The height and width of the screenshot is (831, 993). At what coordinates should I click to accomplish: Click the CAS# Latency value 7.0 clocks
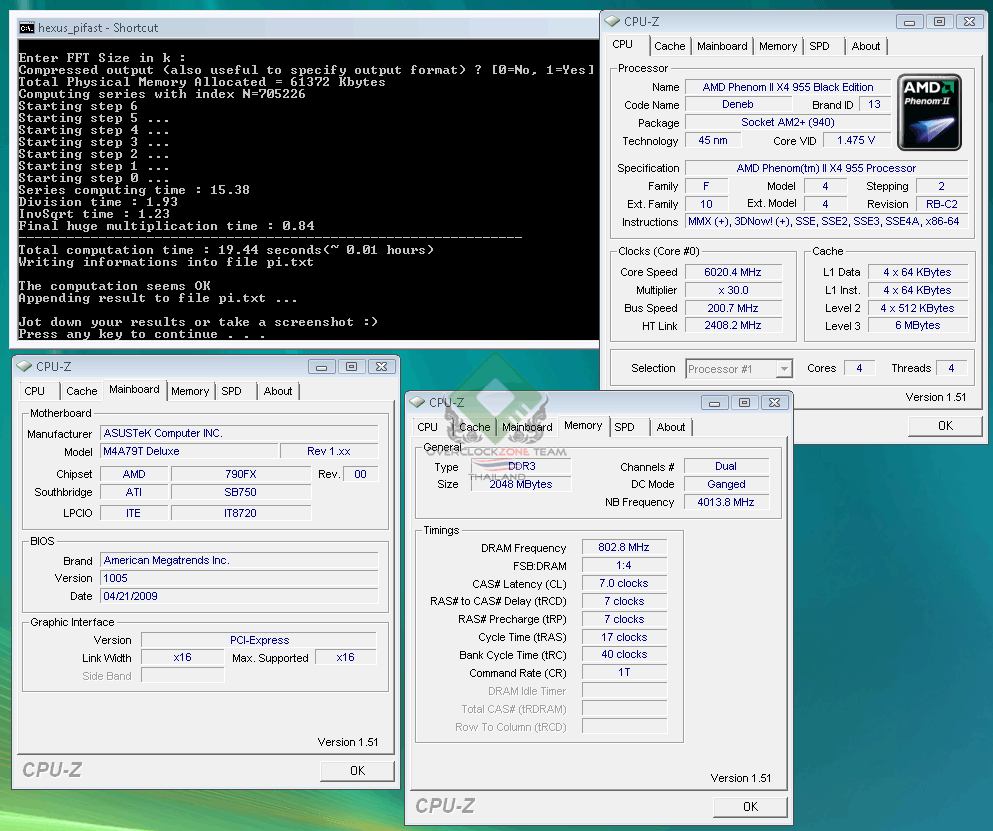tap(624, 583)
